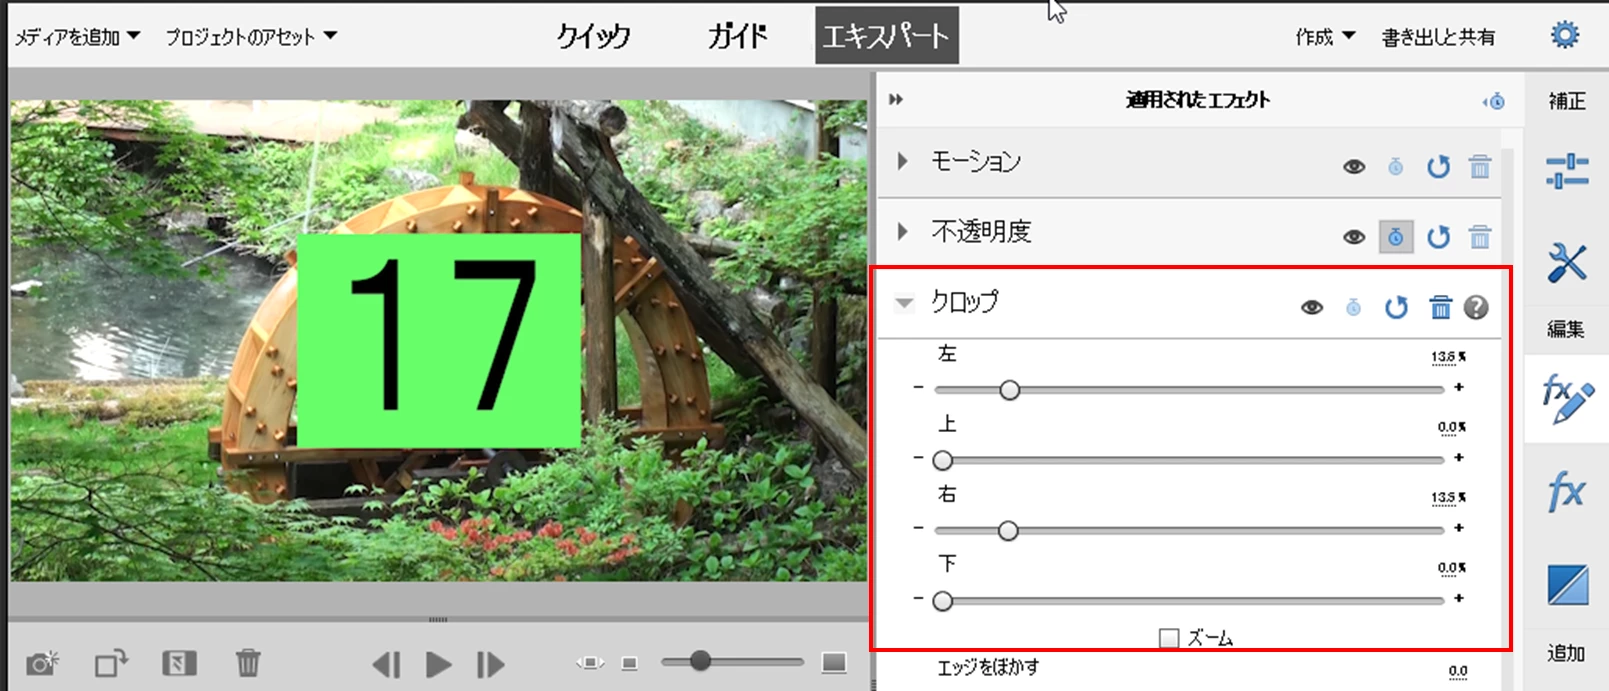
Task: Increase 下 crop with plus button
Action: pyautogui.click(x=1459, y=599)
